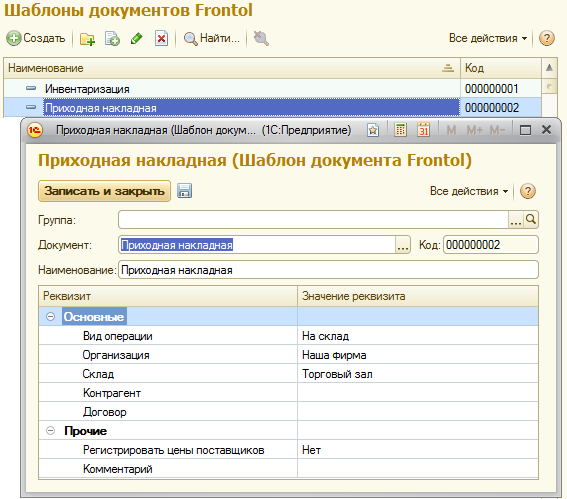The image size is (567, 499).
Task: Click the cancel search icon
Action: pos(261,38)
